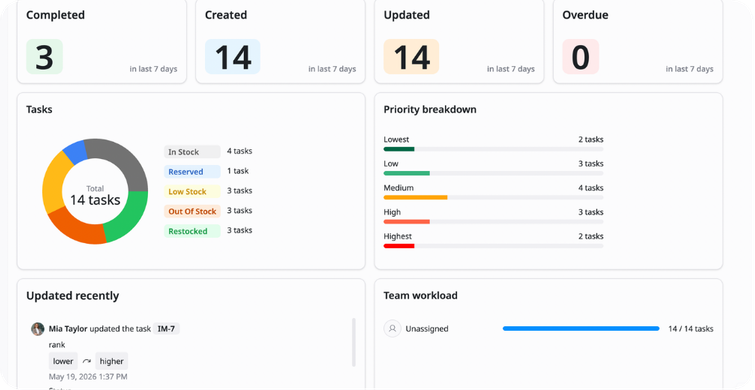
Task: Select the Restocked status legend label
Action: (192, 231)
